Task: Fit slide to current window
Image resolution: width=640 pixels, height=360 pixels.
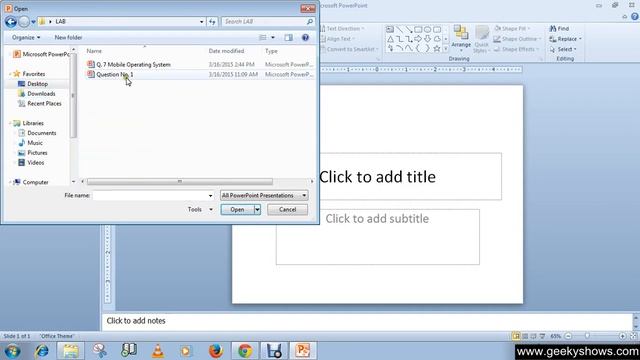Action: pyautogui.click(x=633, y=336)
